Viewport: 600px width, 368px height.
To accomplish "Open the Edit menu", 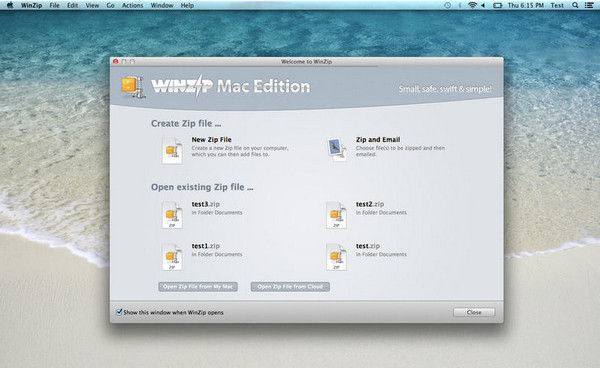I will [x=72, y=5].
